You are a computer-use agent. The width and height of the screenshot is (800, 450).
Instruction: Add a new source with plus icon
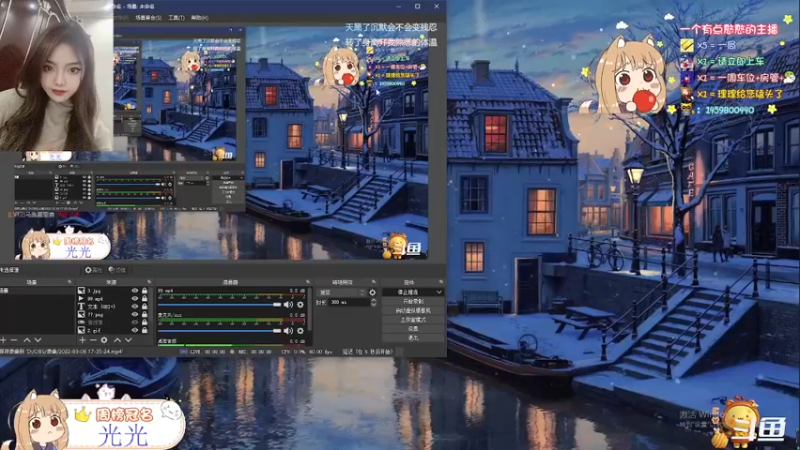pos(82,340)
